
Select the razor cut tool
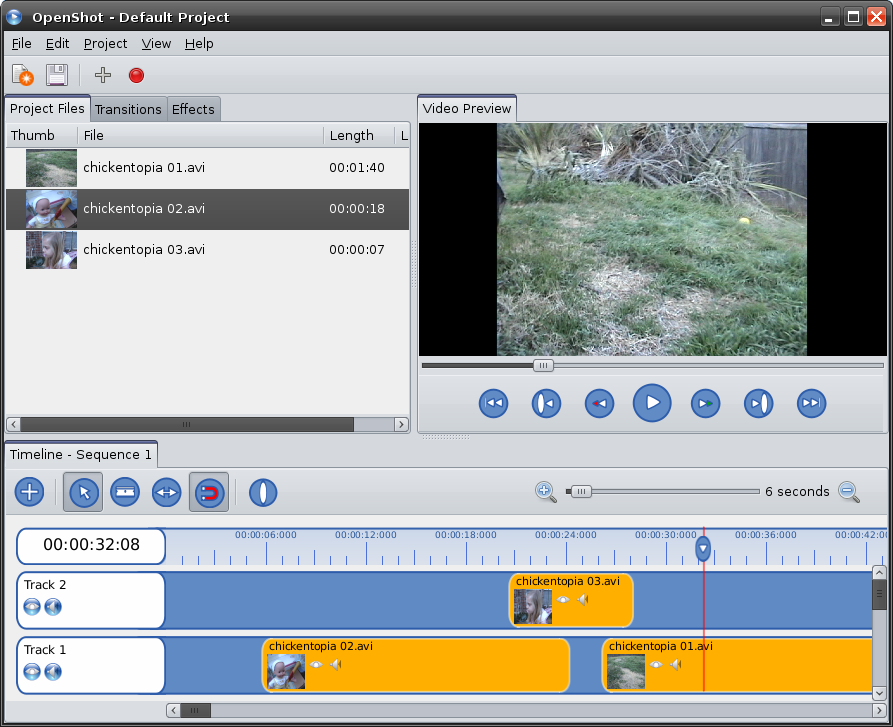click(124, 492)
